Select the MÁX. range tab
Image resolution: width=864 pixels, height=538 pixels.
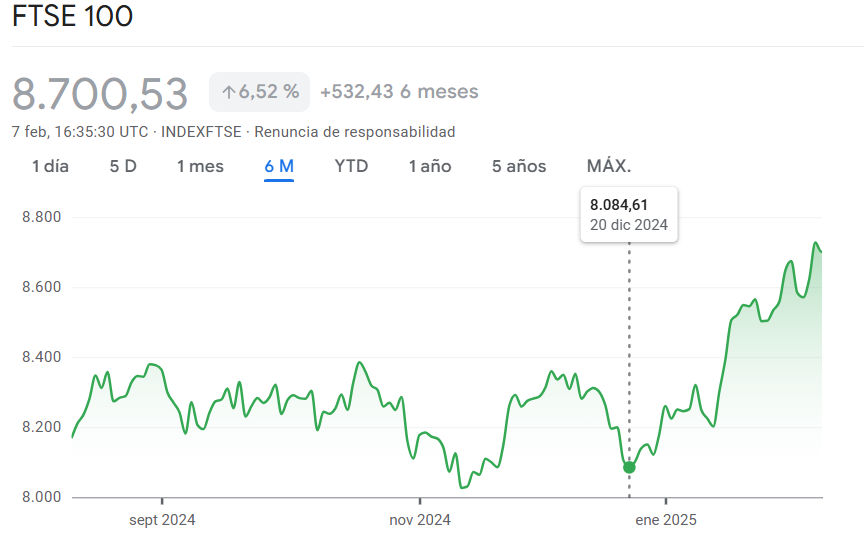click(609, 166)
